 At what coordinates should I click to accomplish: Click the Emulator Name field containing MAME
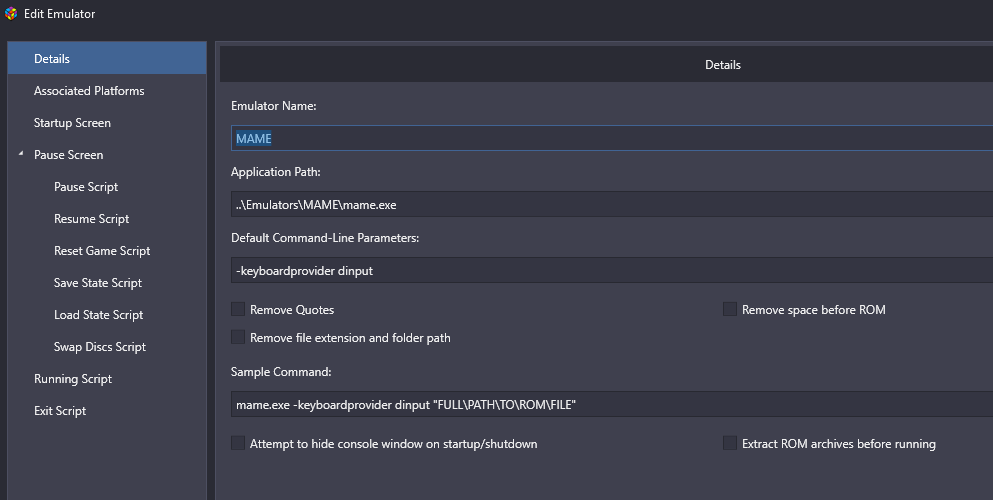(x=612, y=138)
